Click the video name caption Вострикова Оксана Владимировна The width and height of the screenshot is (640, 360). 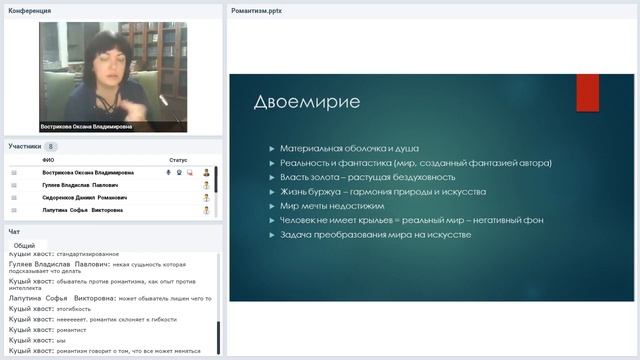[x=86, y=127]
